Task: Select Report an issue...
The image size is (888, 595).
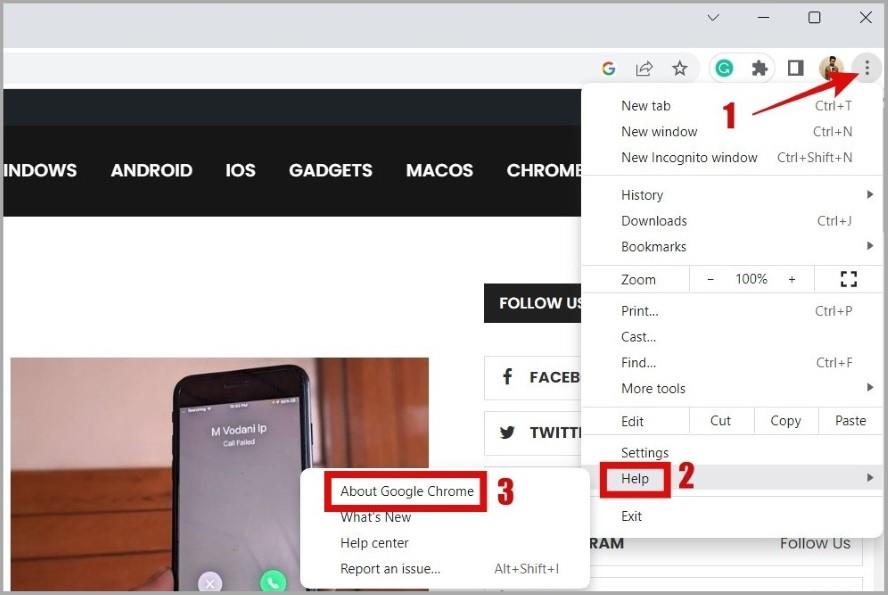Action: tap(445, 569)
